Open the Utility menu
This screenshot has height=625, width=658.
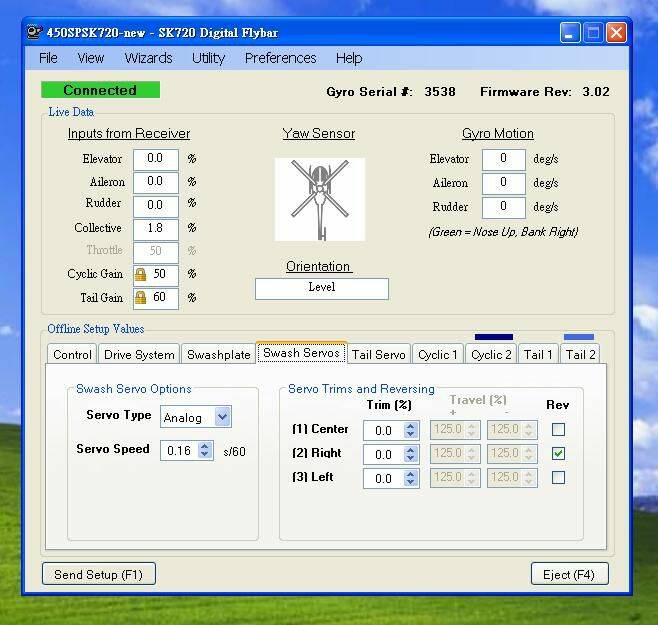[208, 58]
